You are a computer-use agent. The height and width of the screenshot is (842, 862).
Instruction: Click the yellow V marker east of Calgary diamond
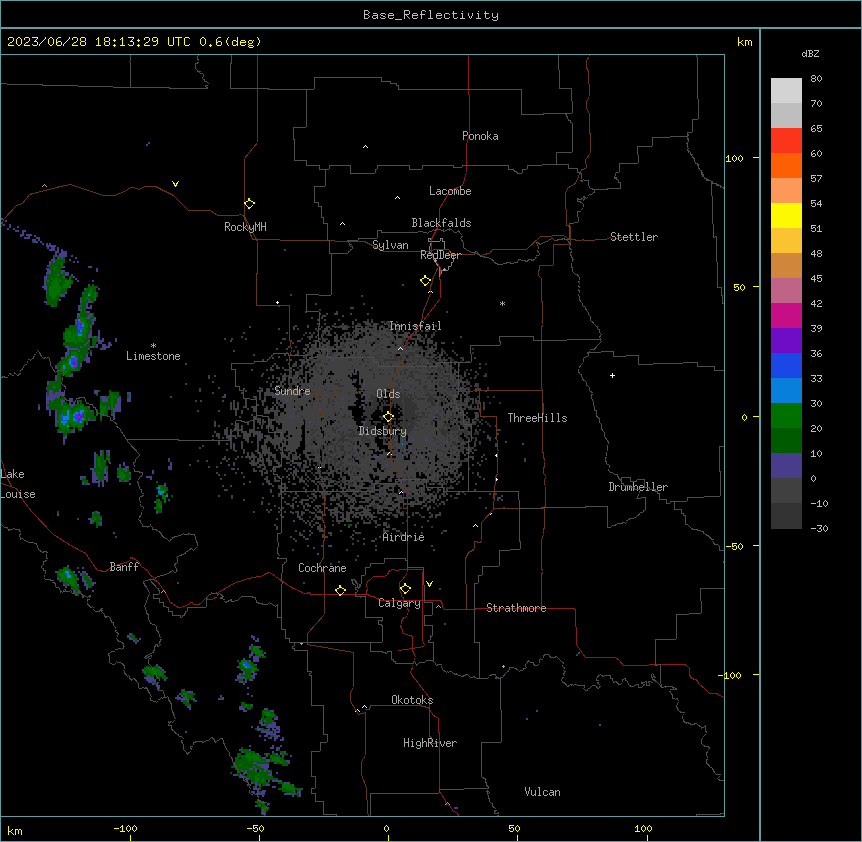(429, 584)
